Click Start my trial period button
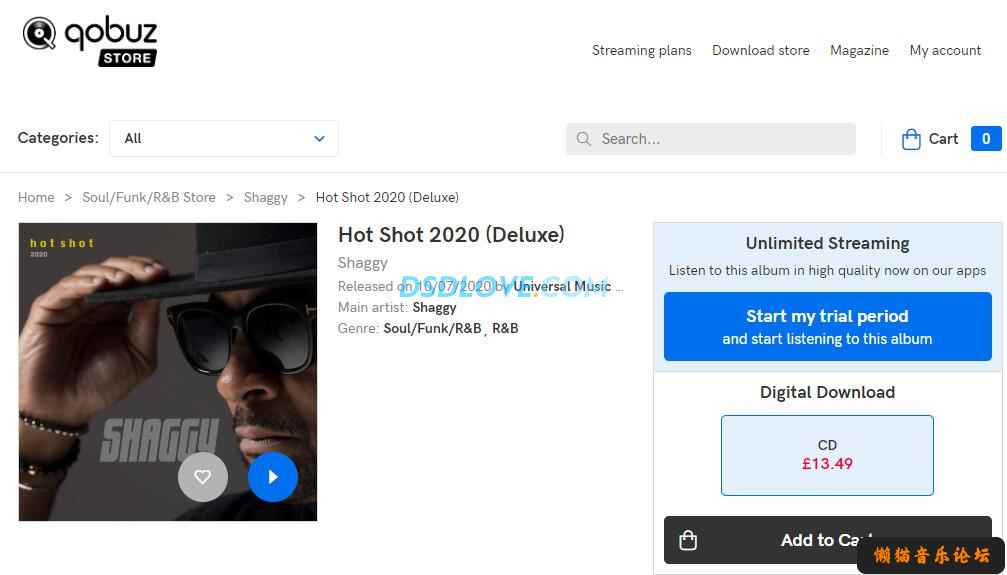The height and width of the screenshot is (575, 1007). 827,326
